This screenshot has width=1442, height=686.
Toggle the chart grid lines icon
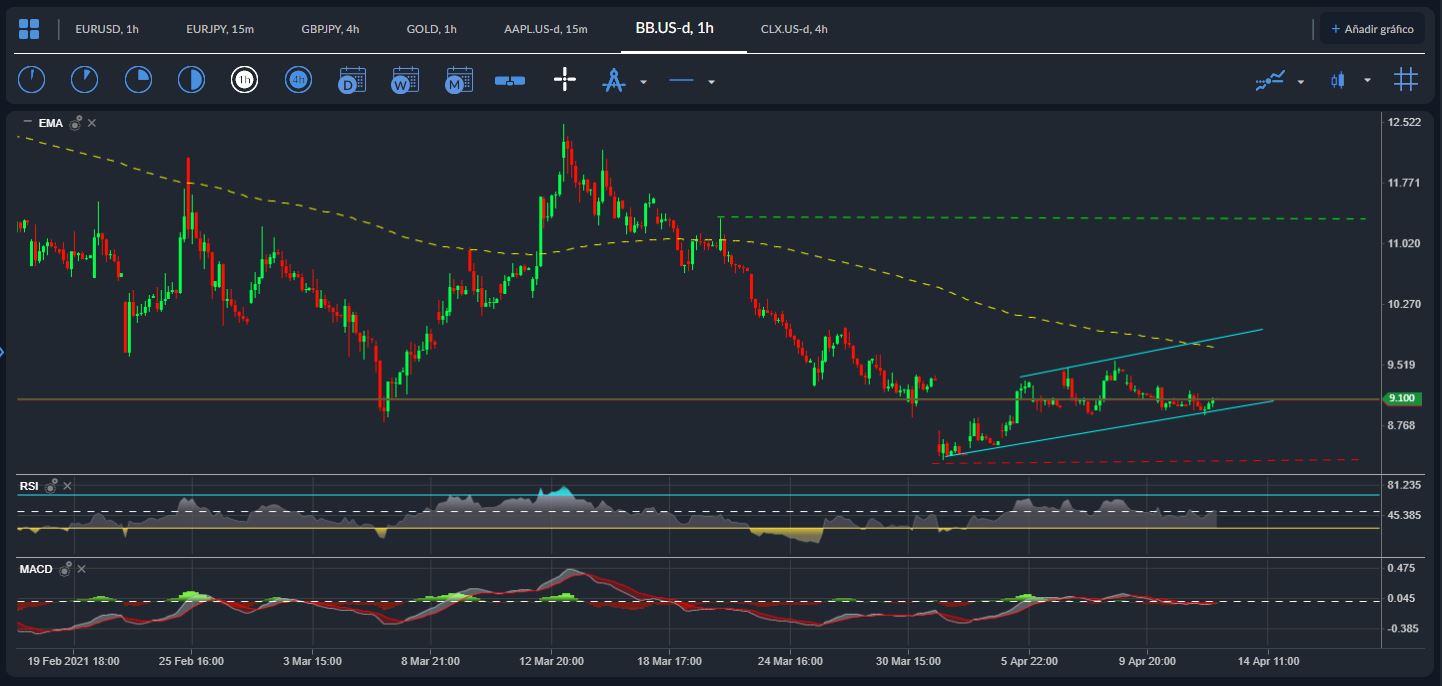pos(1405,80)
